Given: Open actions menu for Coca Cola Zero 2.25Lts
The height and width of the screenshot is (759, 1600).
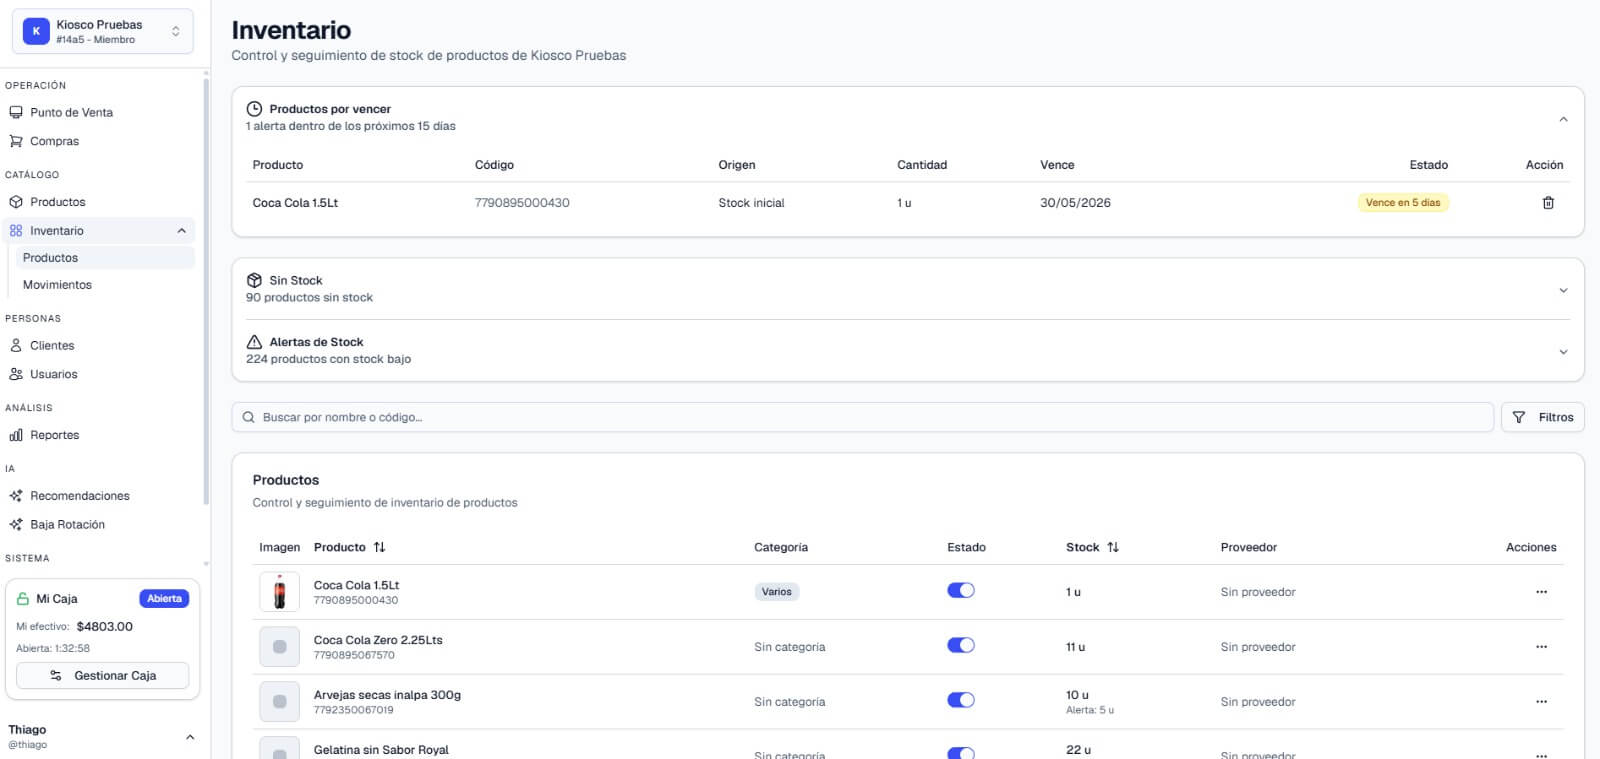Looking at the screenshot, I should click(x=1541, y=647).
